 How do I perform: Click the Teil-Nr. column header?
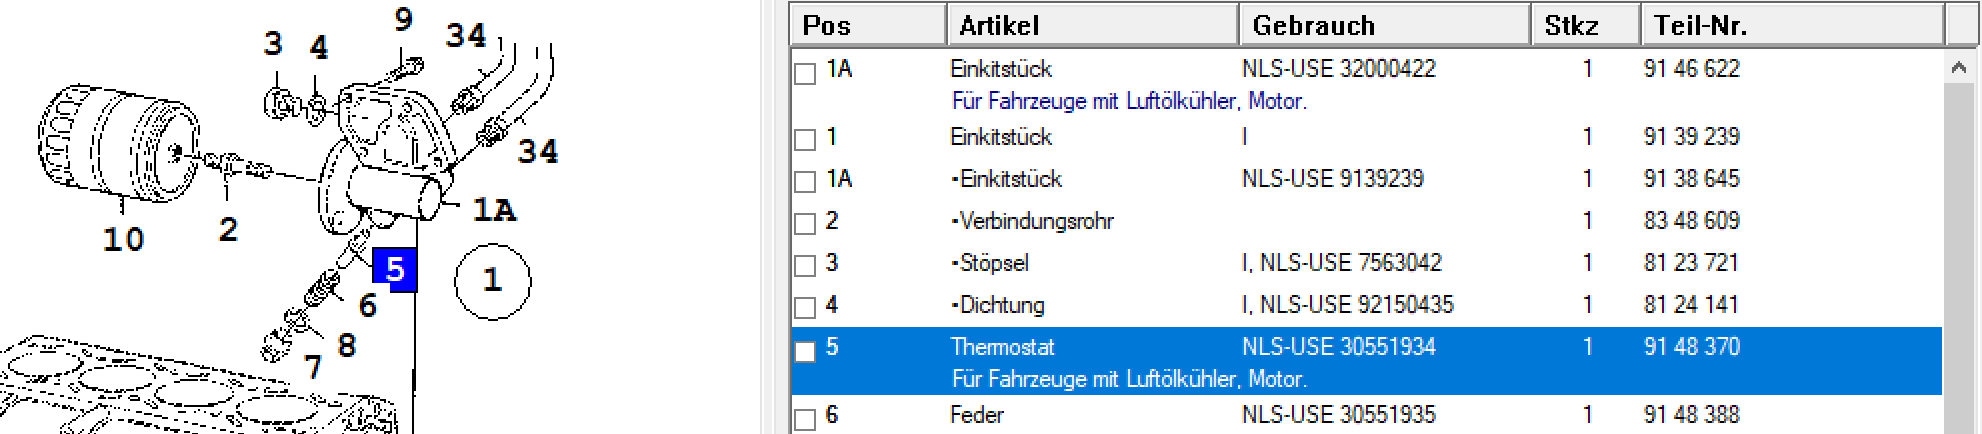tap(1793, 25)
